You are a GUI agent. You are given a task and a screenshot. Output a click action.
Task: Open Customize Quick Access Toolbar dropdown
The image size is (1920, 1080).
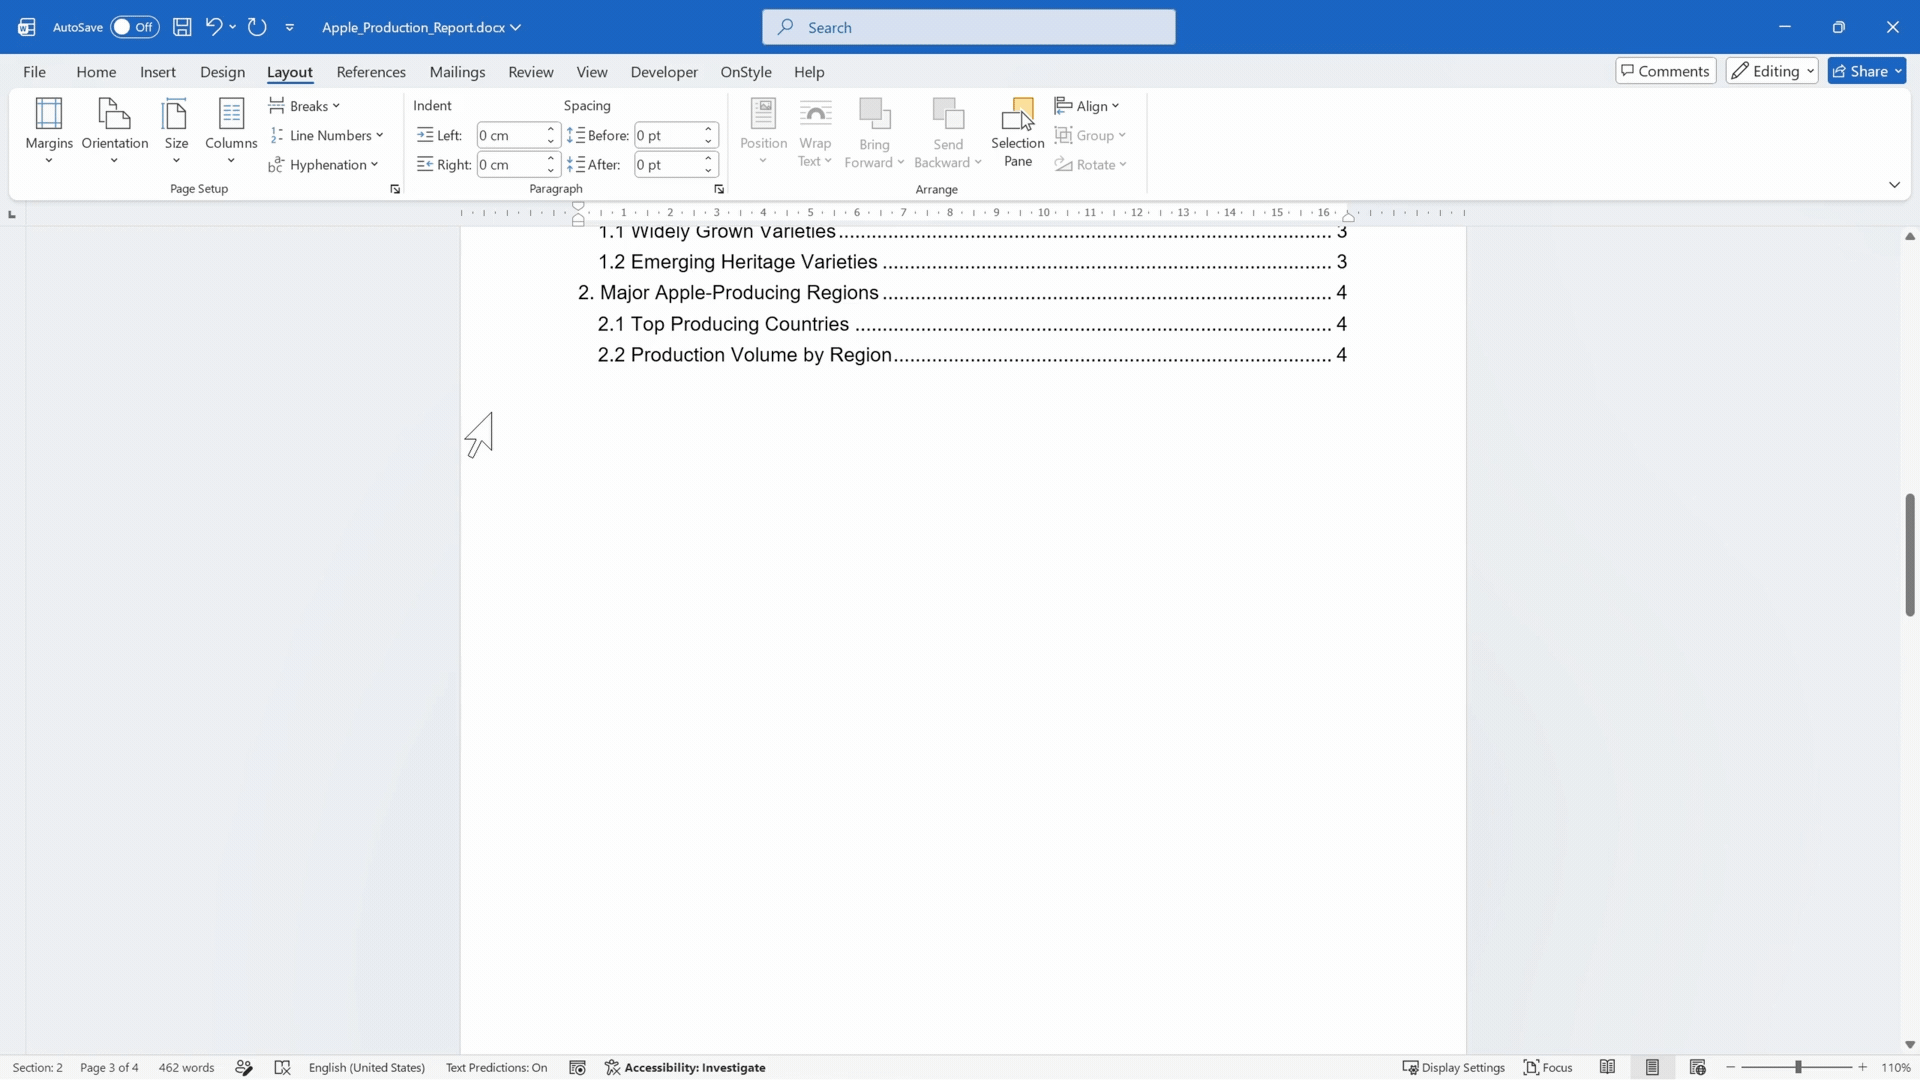click(290, 27)
